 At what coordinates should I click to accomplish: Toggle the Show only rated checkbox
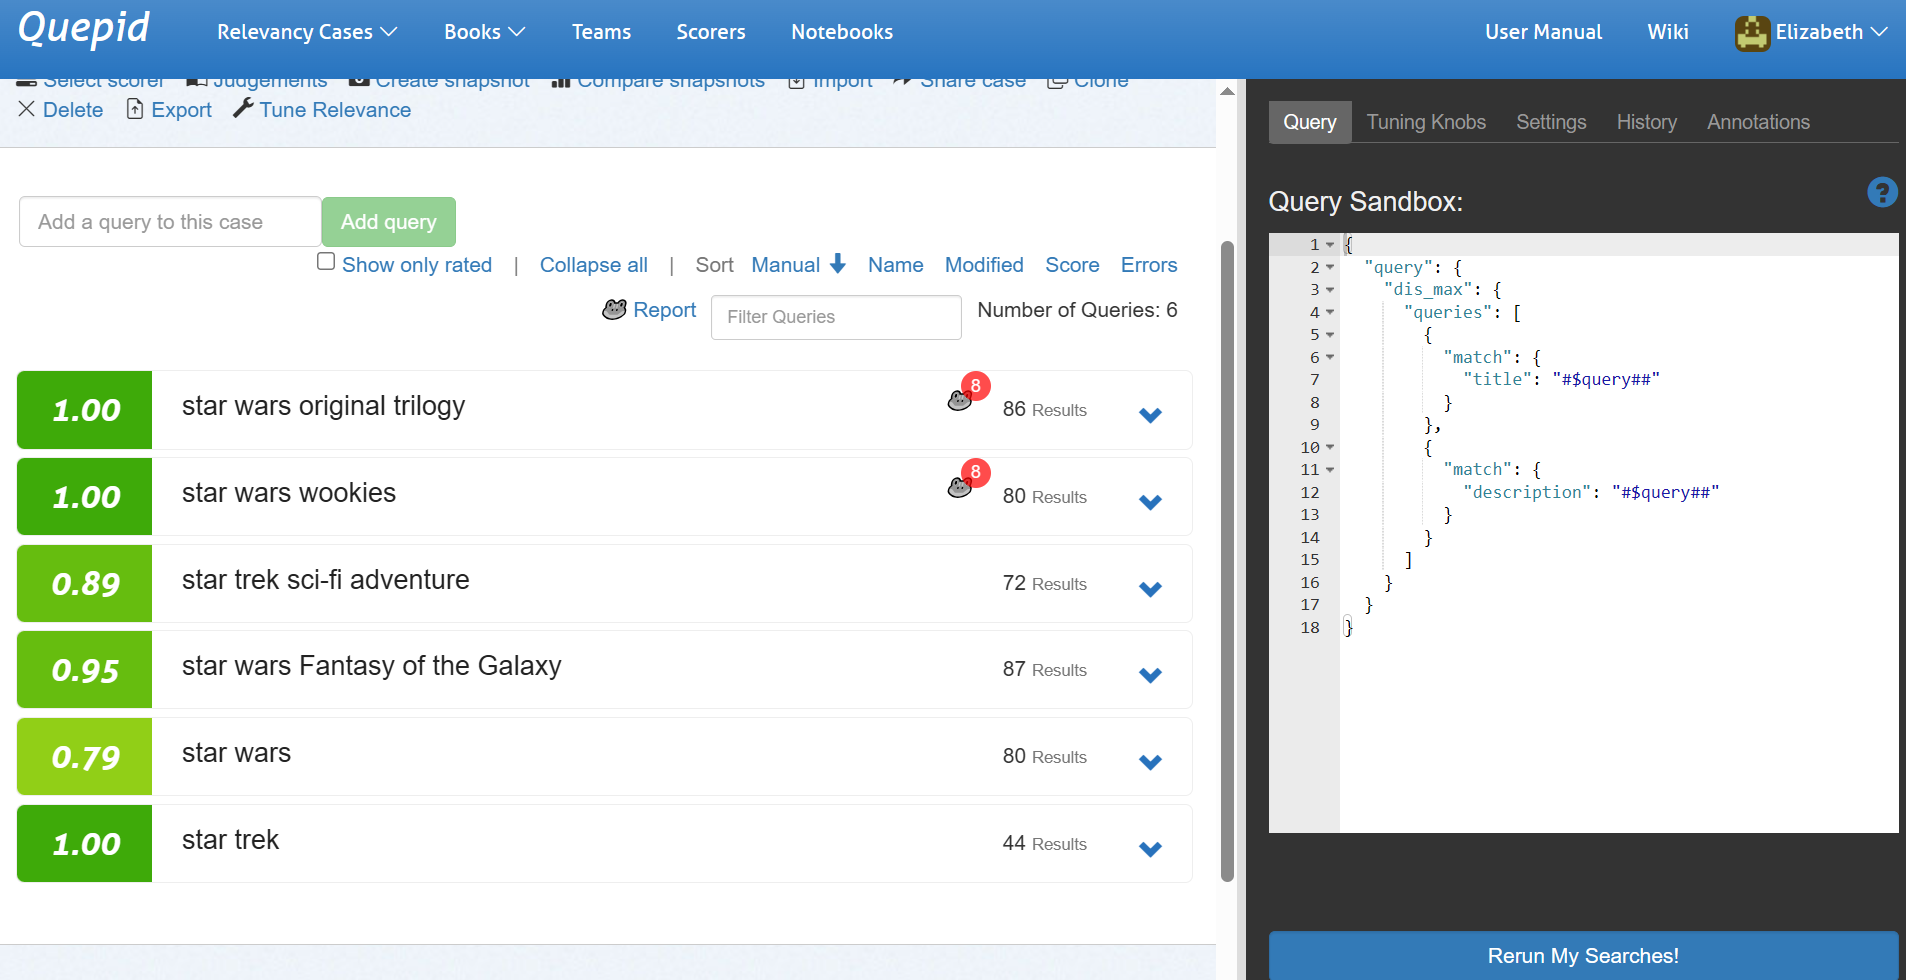click(x=326, y=262)
